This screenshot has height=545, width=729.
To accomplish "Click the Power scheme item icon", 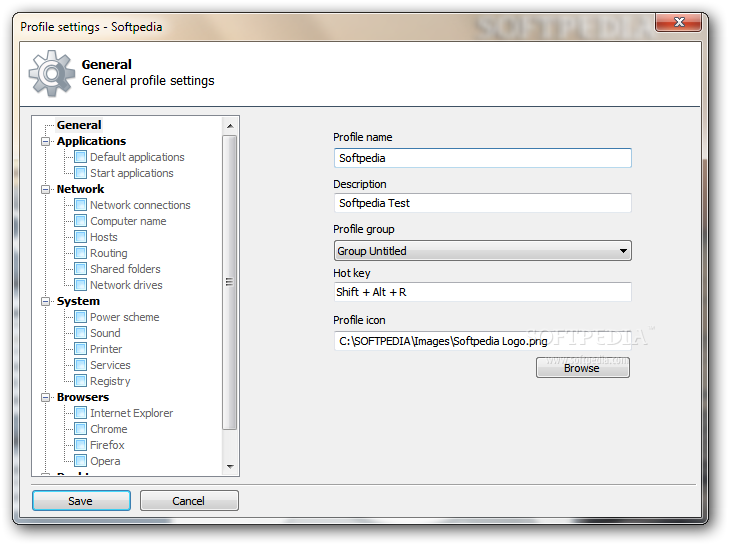I will pyautogui.click(x=80, y=317).
